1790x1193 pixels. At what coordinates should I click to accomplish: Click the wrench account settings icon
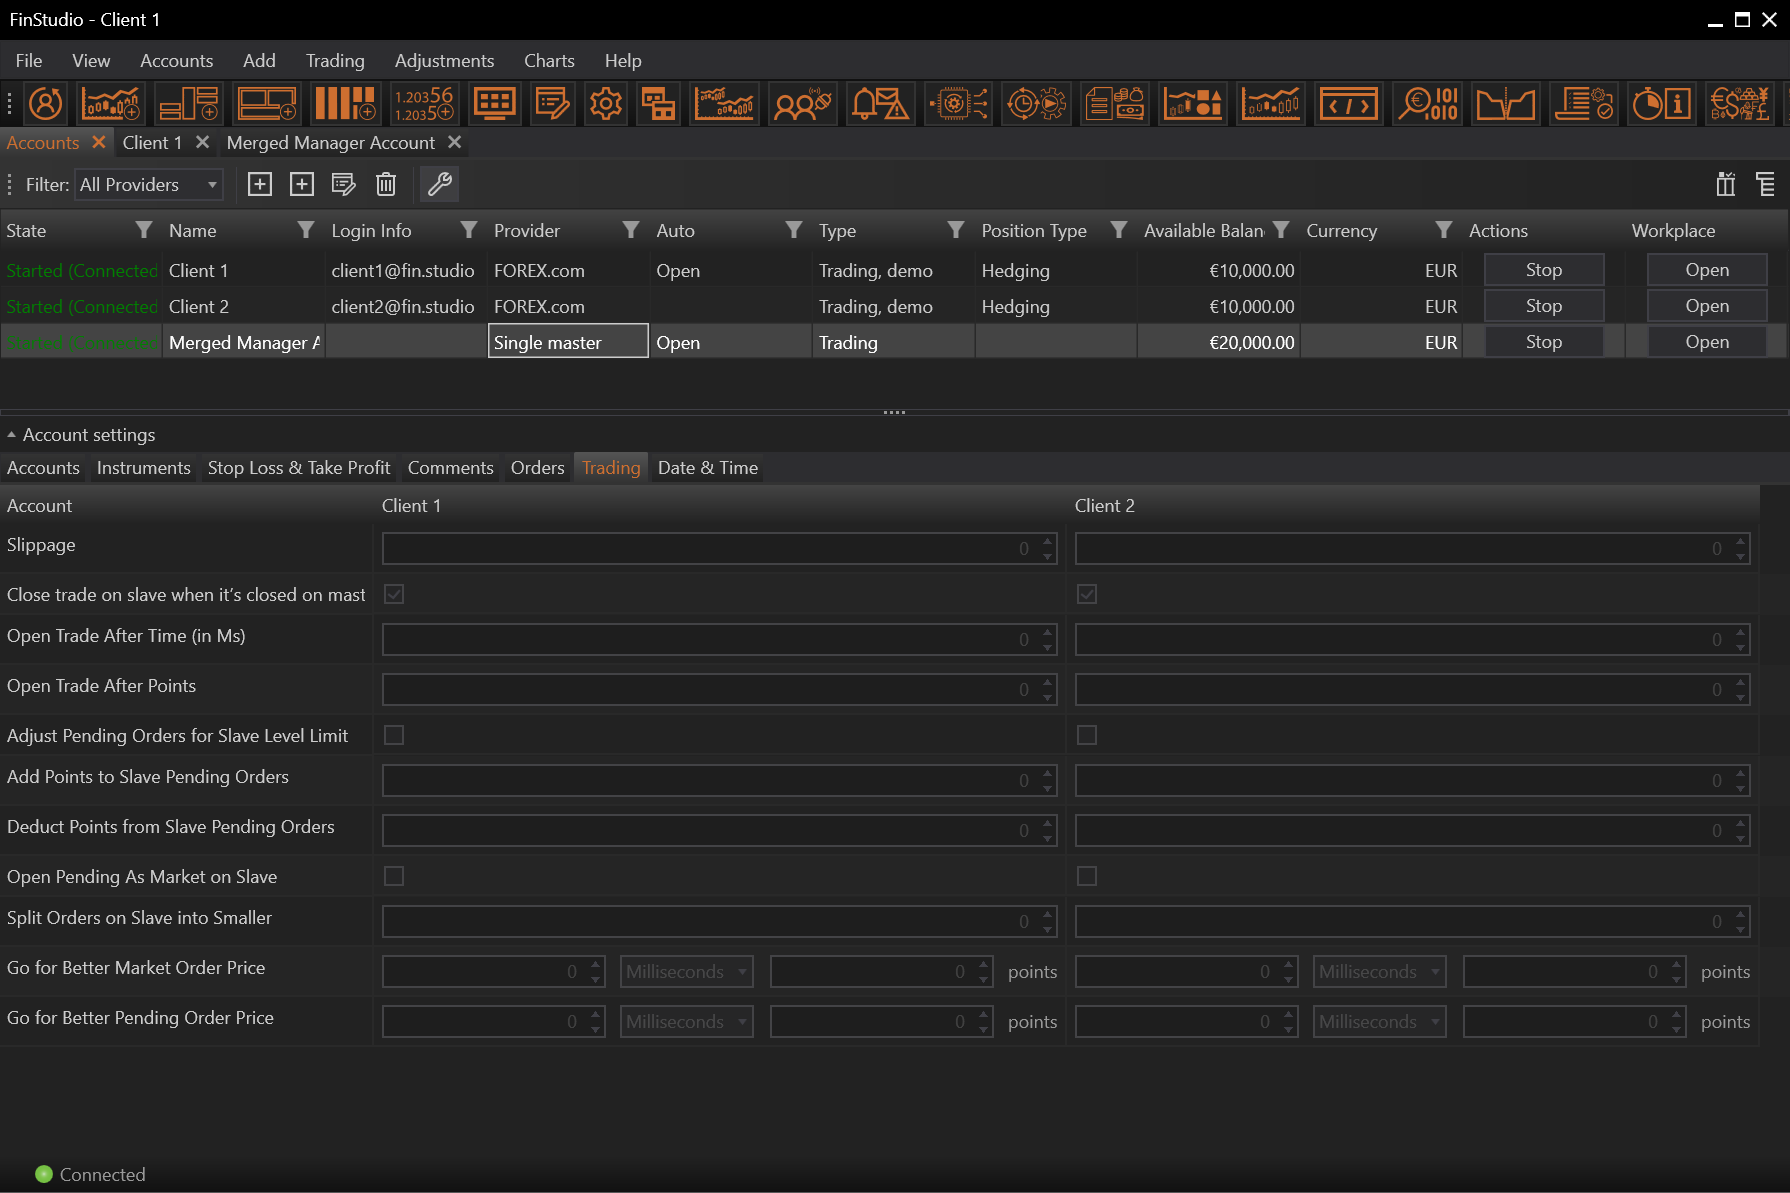click(440, 184)
